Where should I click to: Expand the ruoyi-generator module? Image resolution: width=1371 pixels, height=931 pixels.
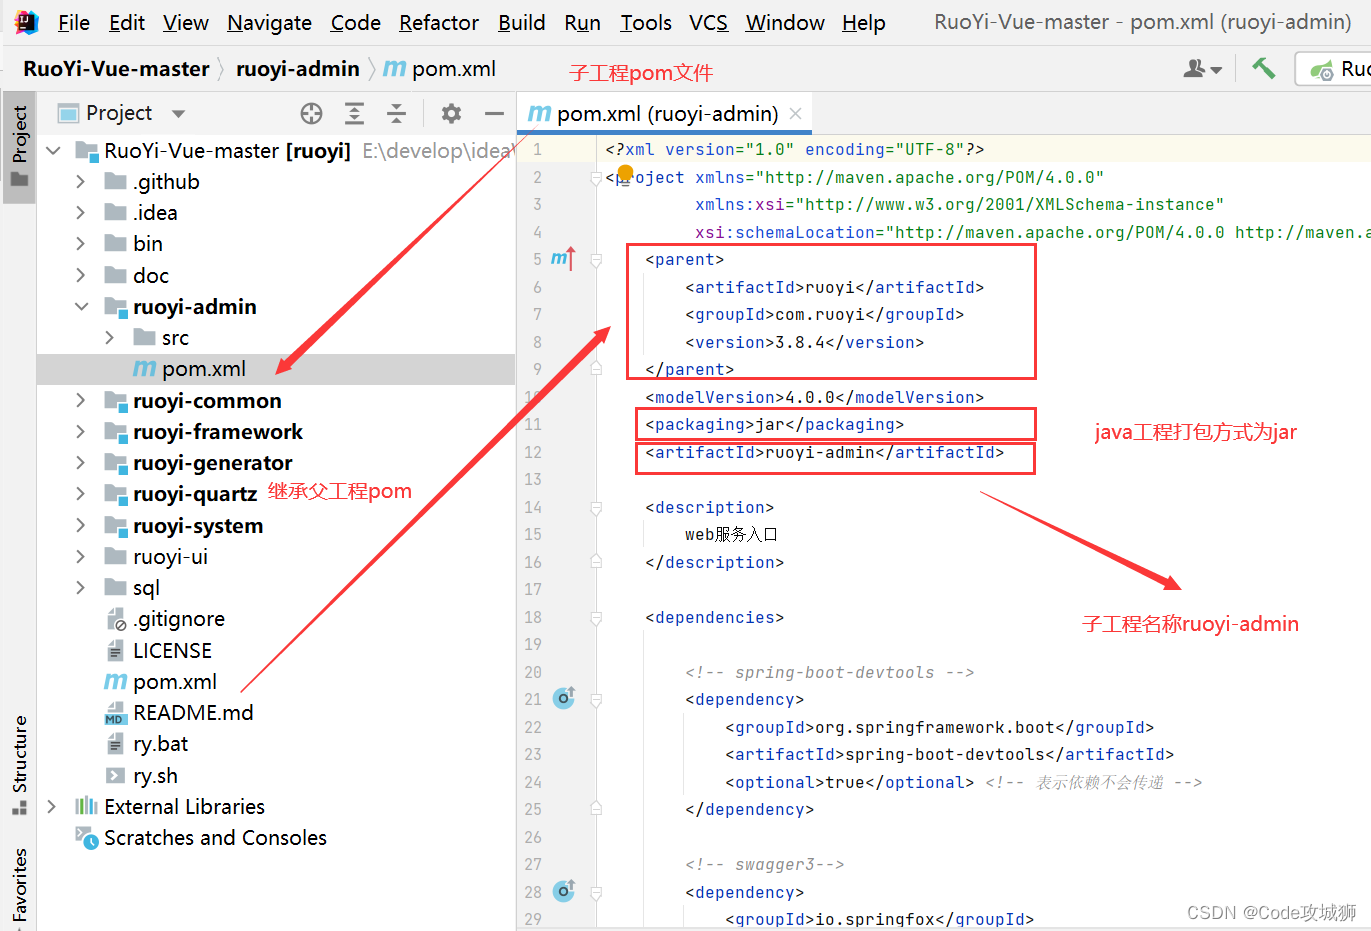[81, 463]
